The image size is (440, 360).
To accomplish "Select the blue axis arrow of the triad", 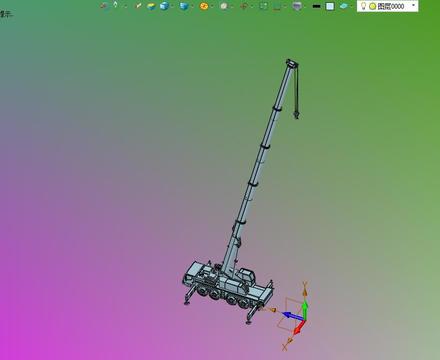I will click(x=292, y=315).
